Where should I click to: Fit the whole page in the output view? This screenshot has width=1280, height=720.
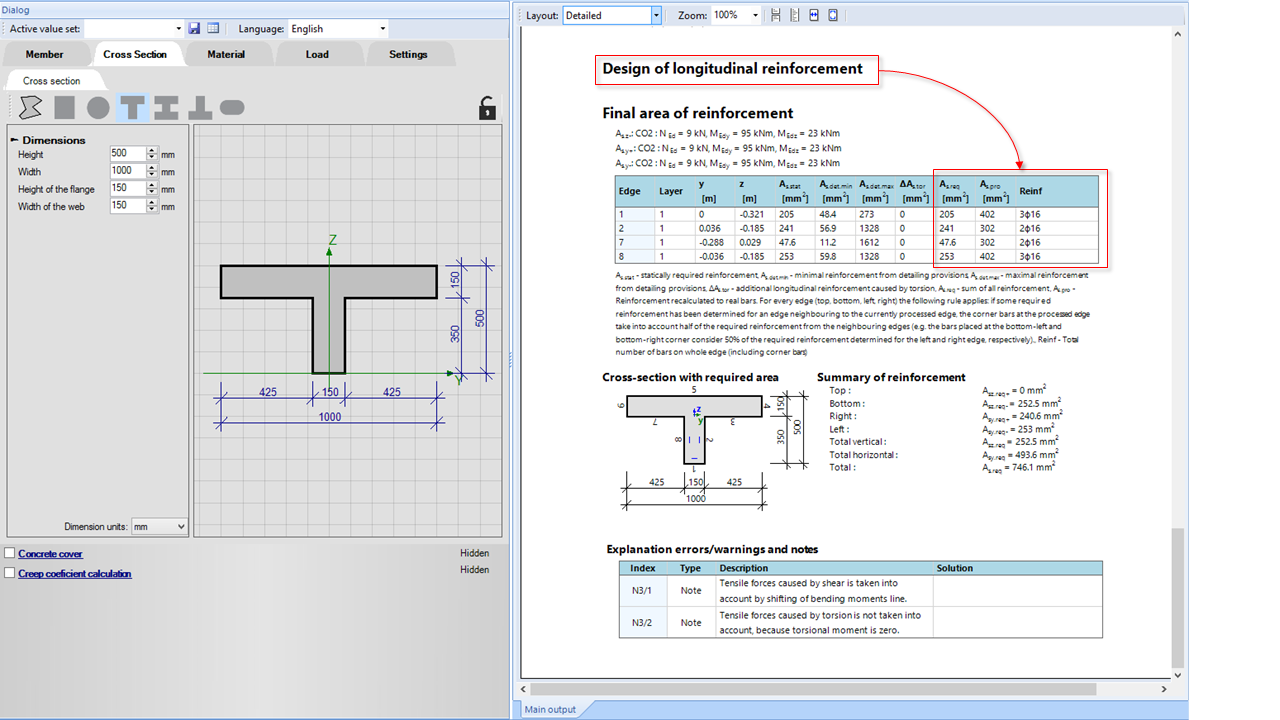833,16
